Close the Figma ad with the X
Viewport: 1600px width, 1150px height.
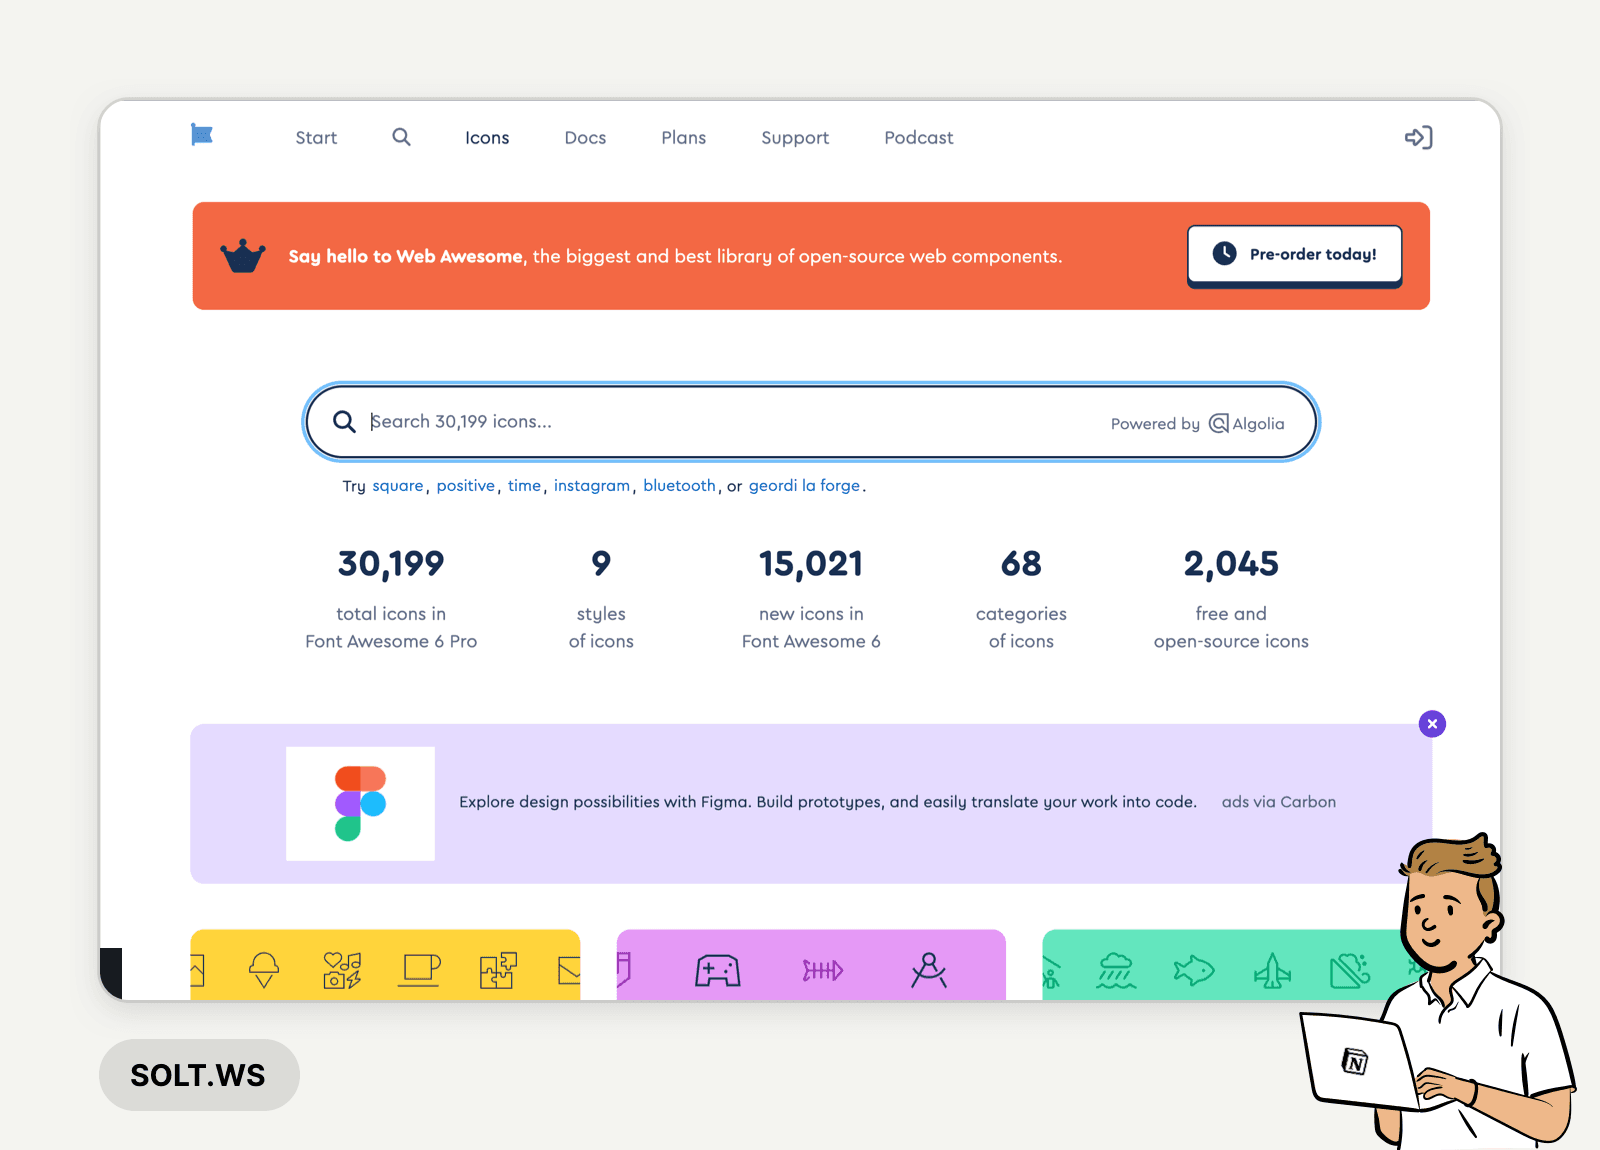(x=1432, y=724)
